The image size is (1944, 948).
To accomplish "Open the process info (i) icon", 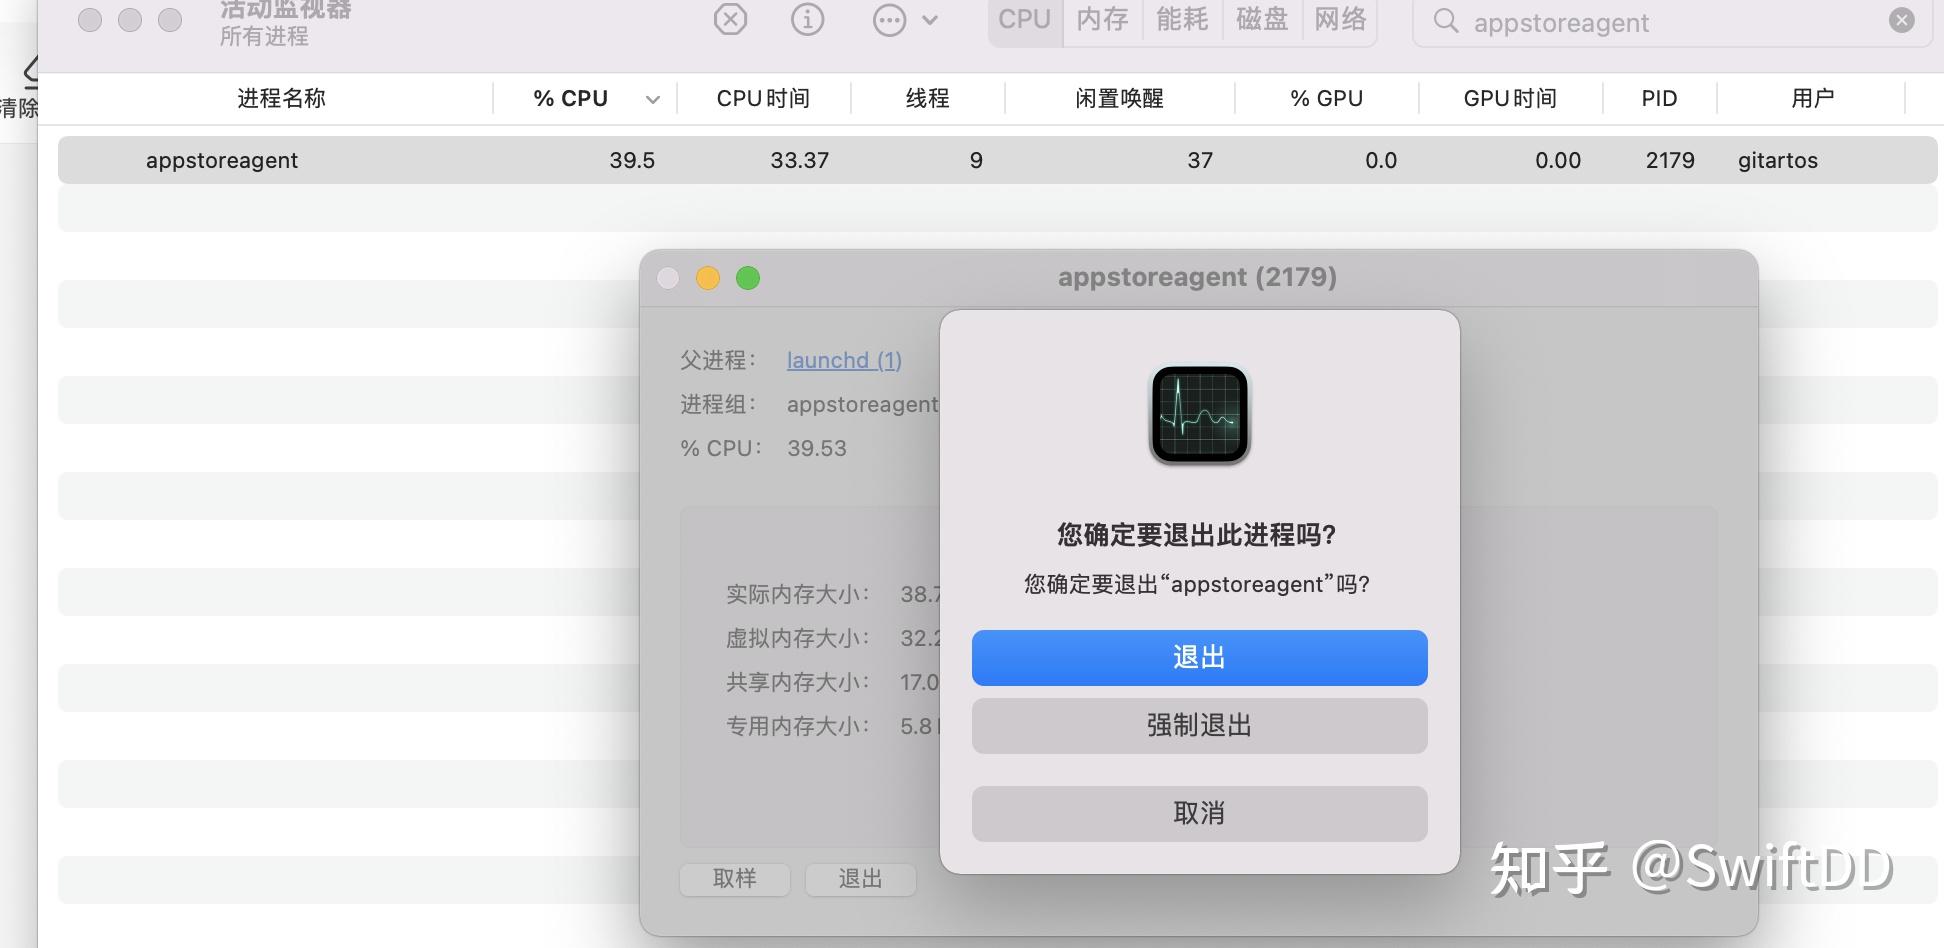I will (807, 19).
